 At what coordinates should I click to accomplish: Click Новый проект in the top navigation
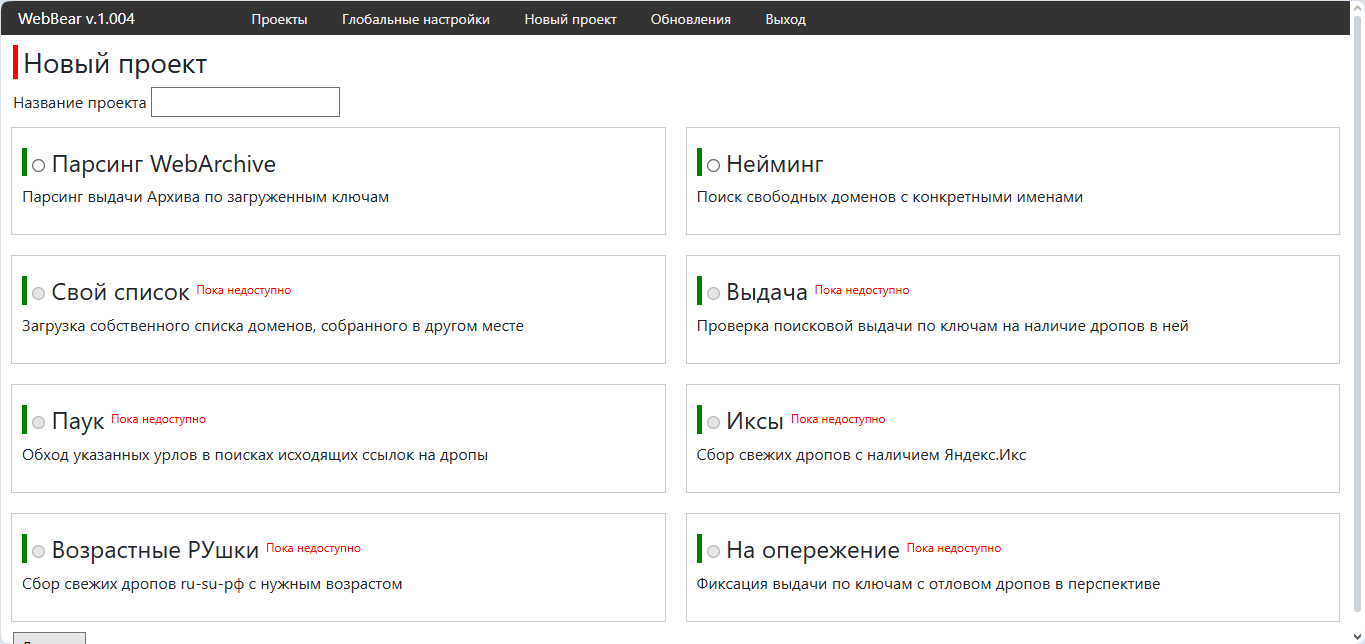pyautogui.click(x=570, y=19)
